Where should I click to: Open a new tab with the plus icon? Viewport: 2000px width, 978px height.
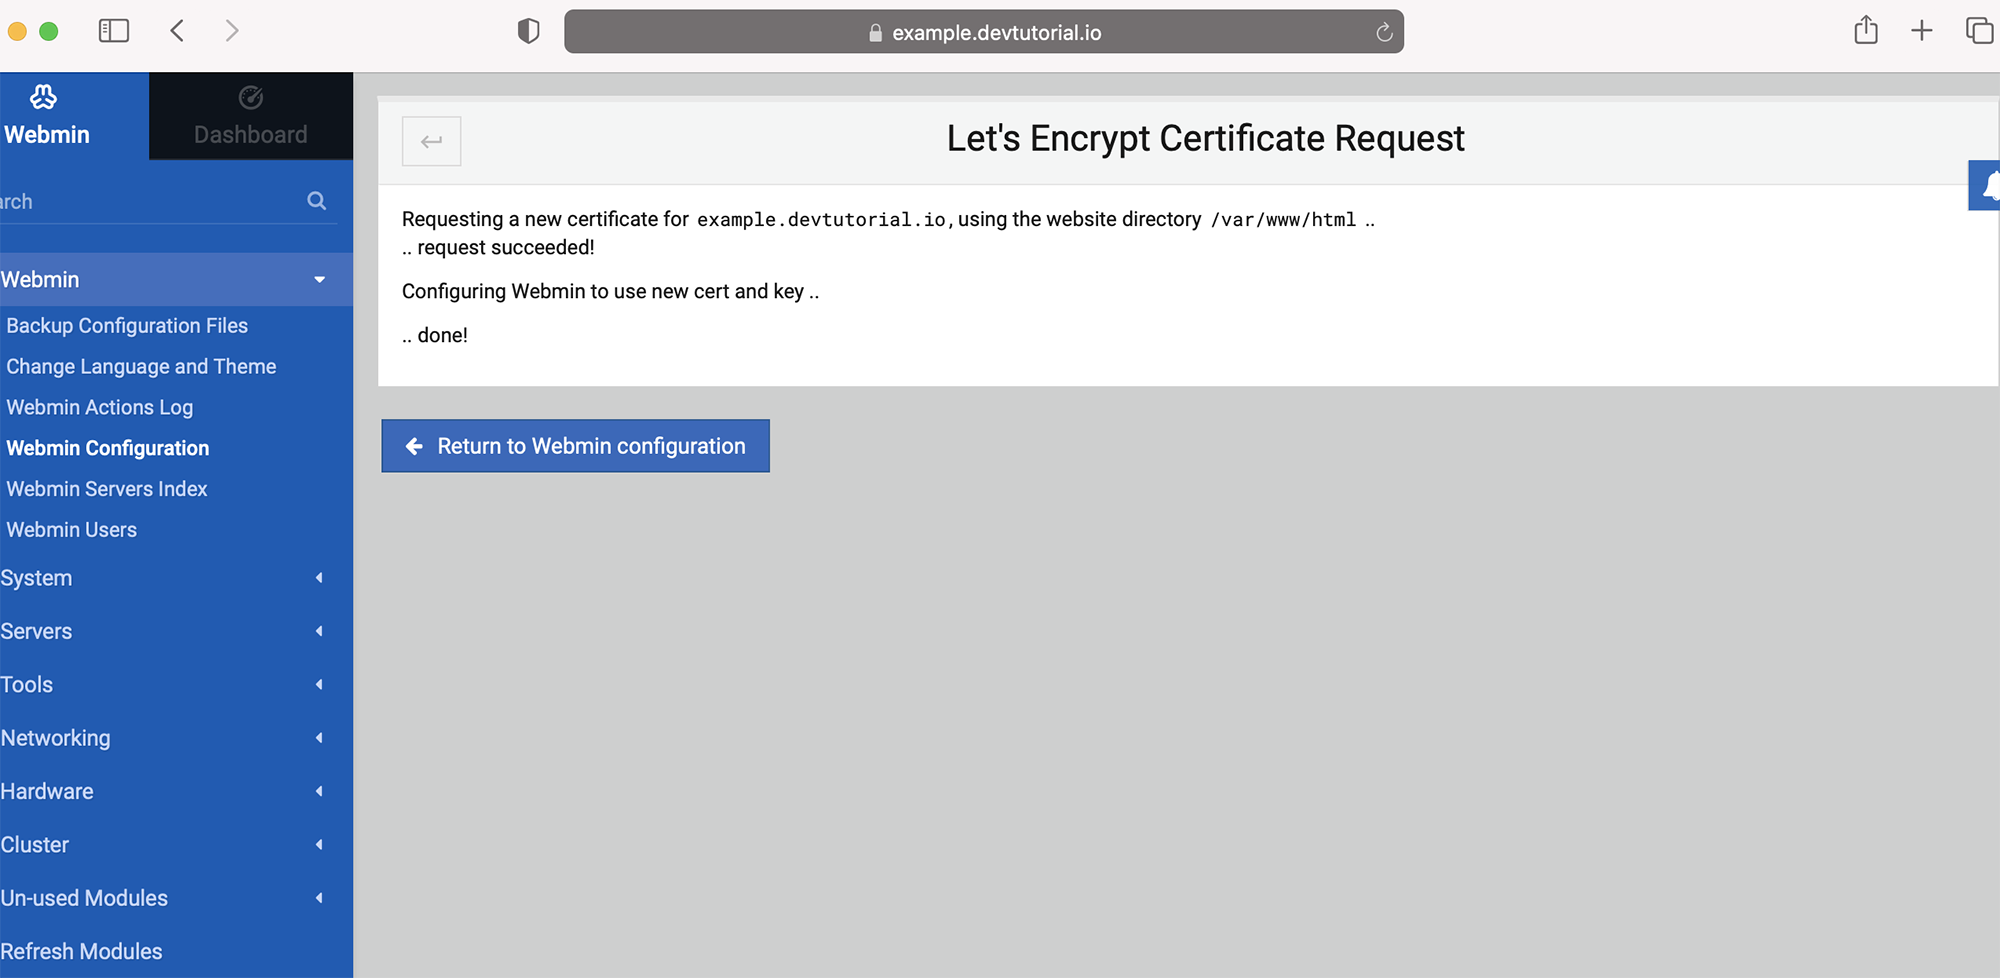[x=1922, y=31]
